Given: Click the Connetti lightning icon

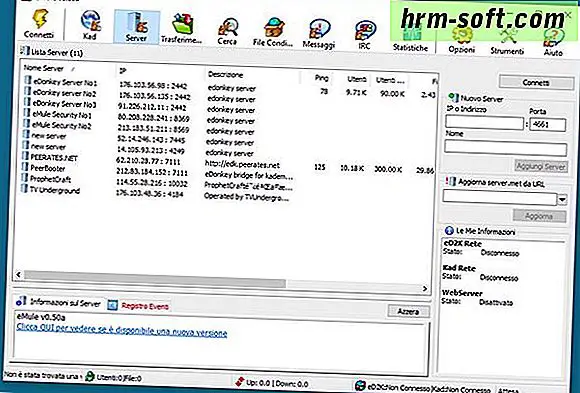Looking at the screenshot, I should point(40,19).
